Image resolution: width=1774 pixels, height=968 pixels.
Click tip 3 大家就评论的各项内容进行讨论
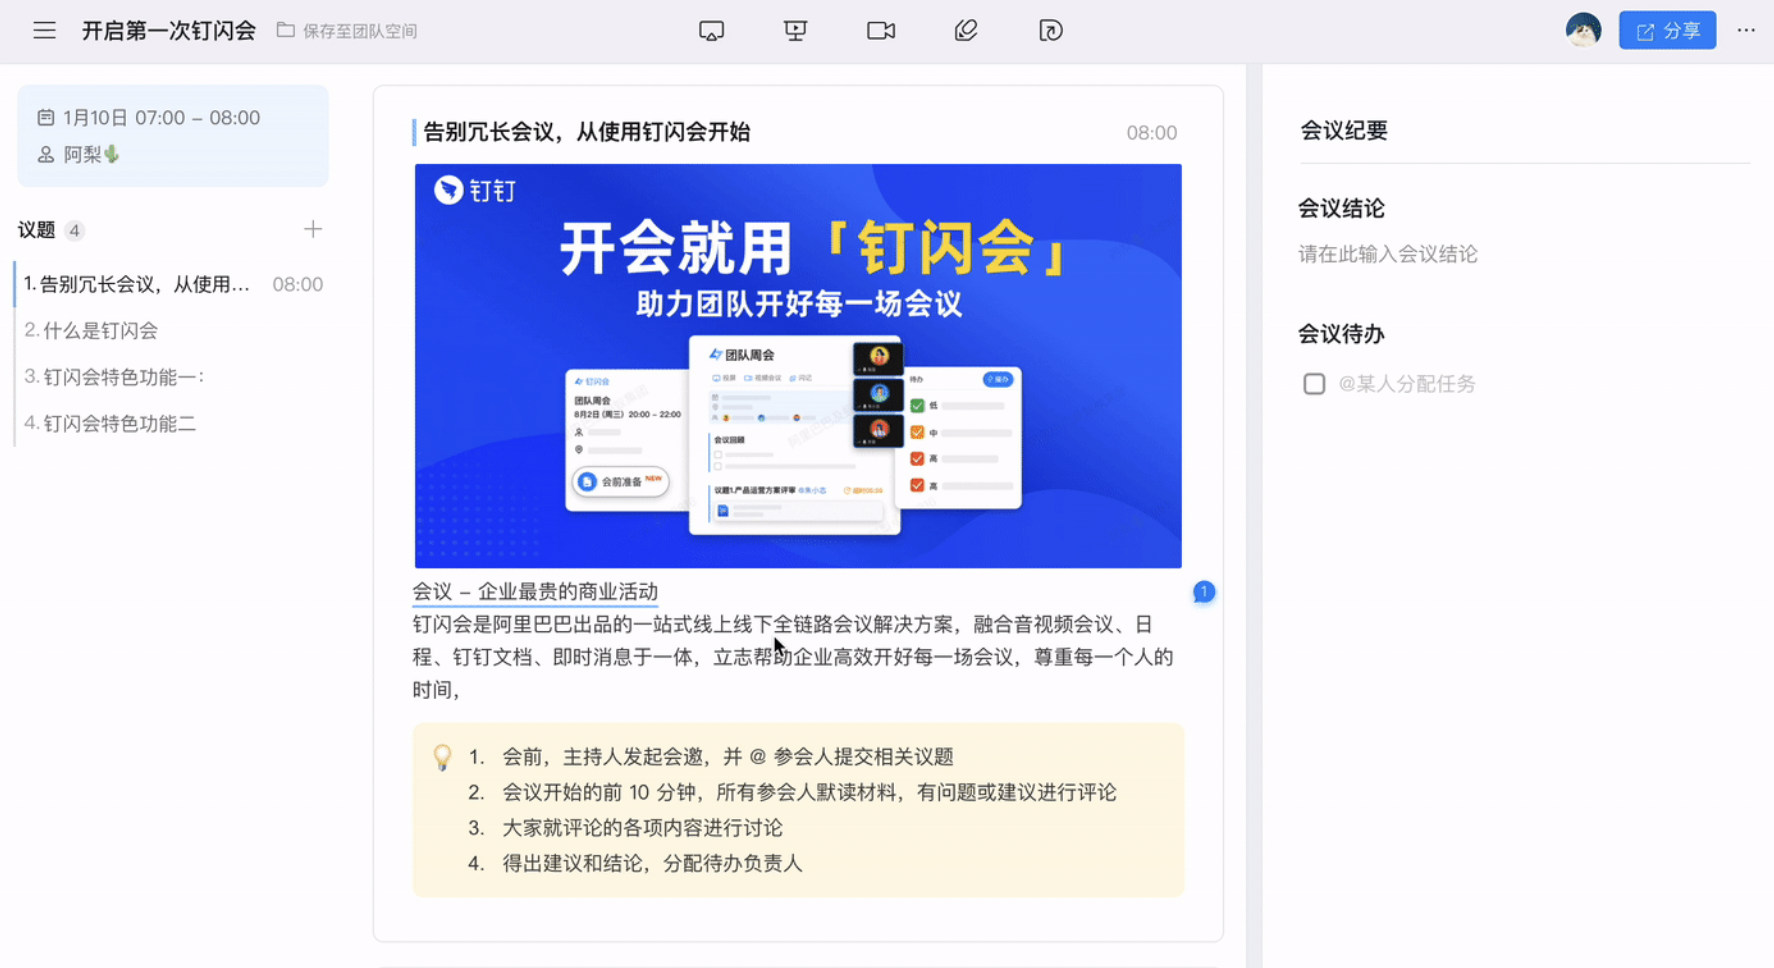point(642,828)
